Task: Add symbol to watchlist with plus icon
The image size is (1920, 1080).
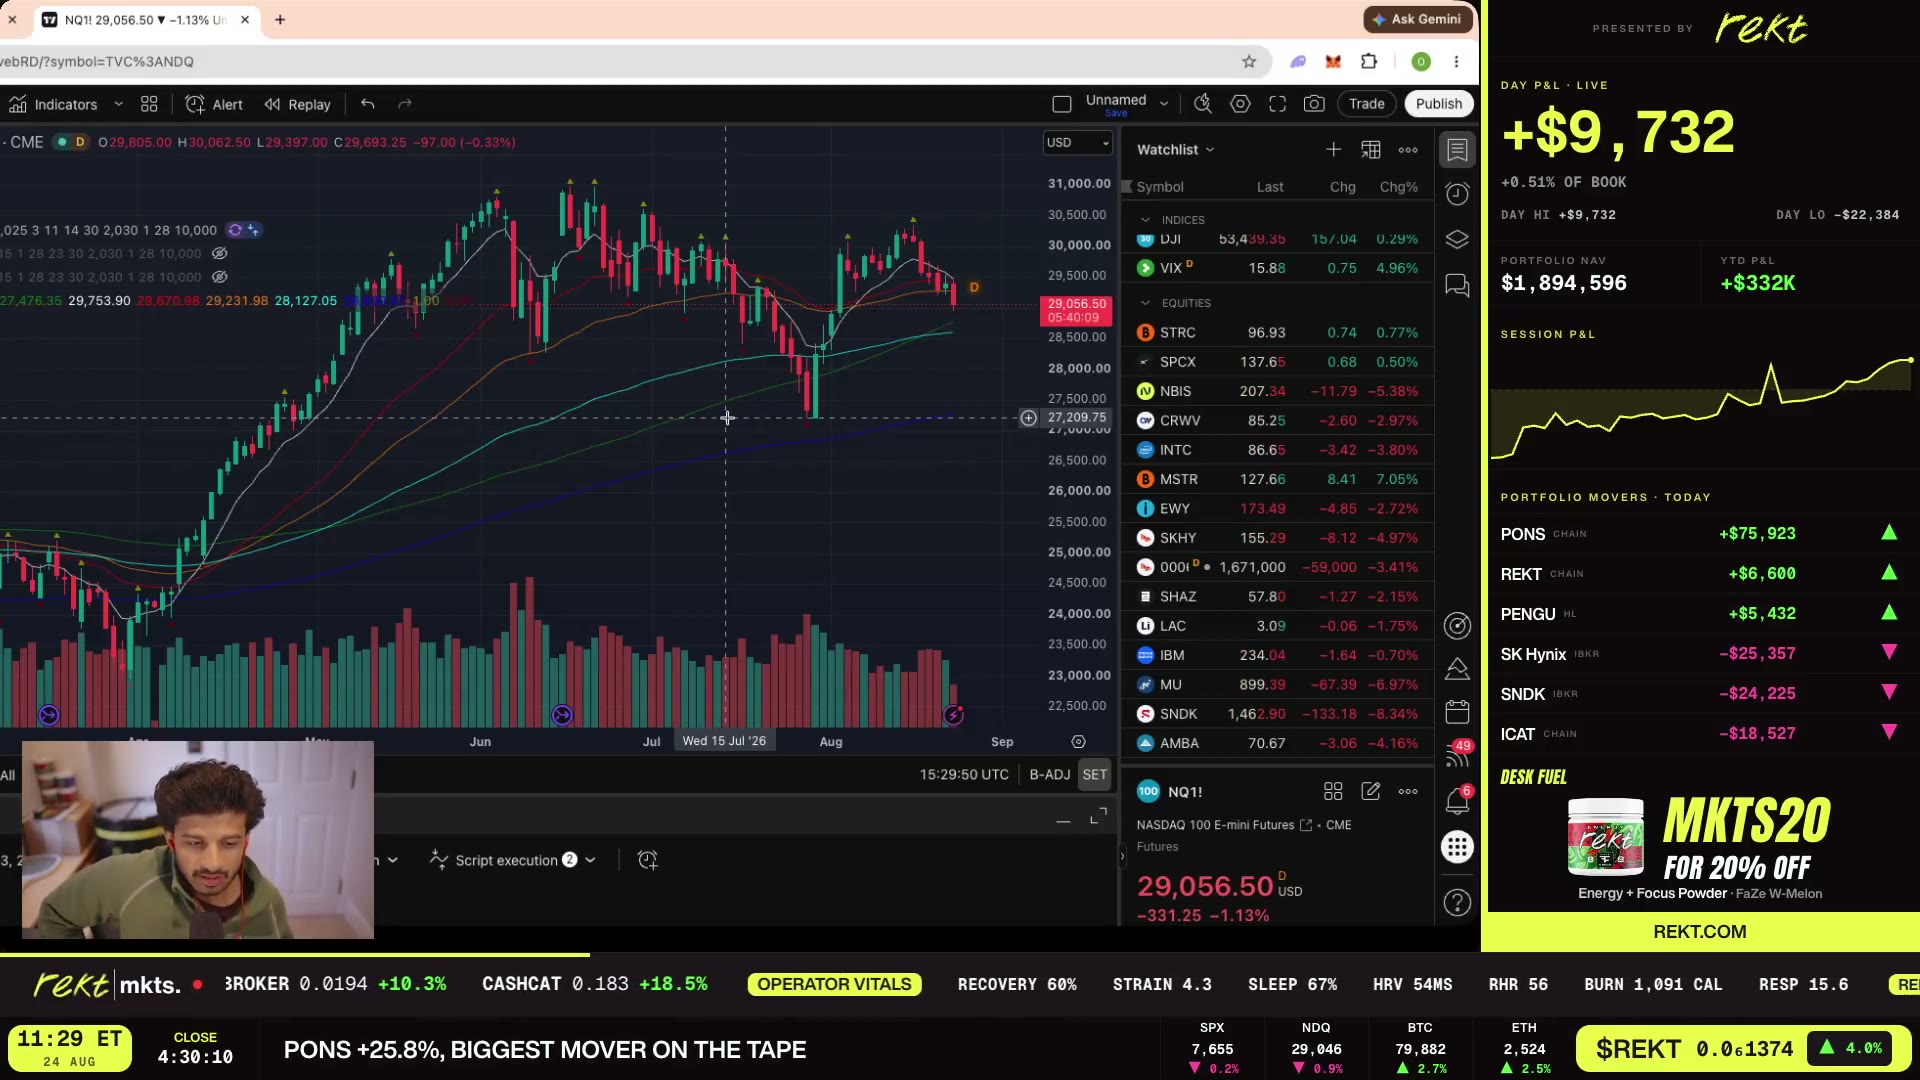Action: (x=1333, y=150)
